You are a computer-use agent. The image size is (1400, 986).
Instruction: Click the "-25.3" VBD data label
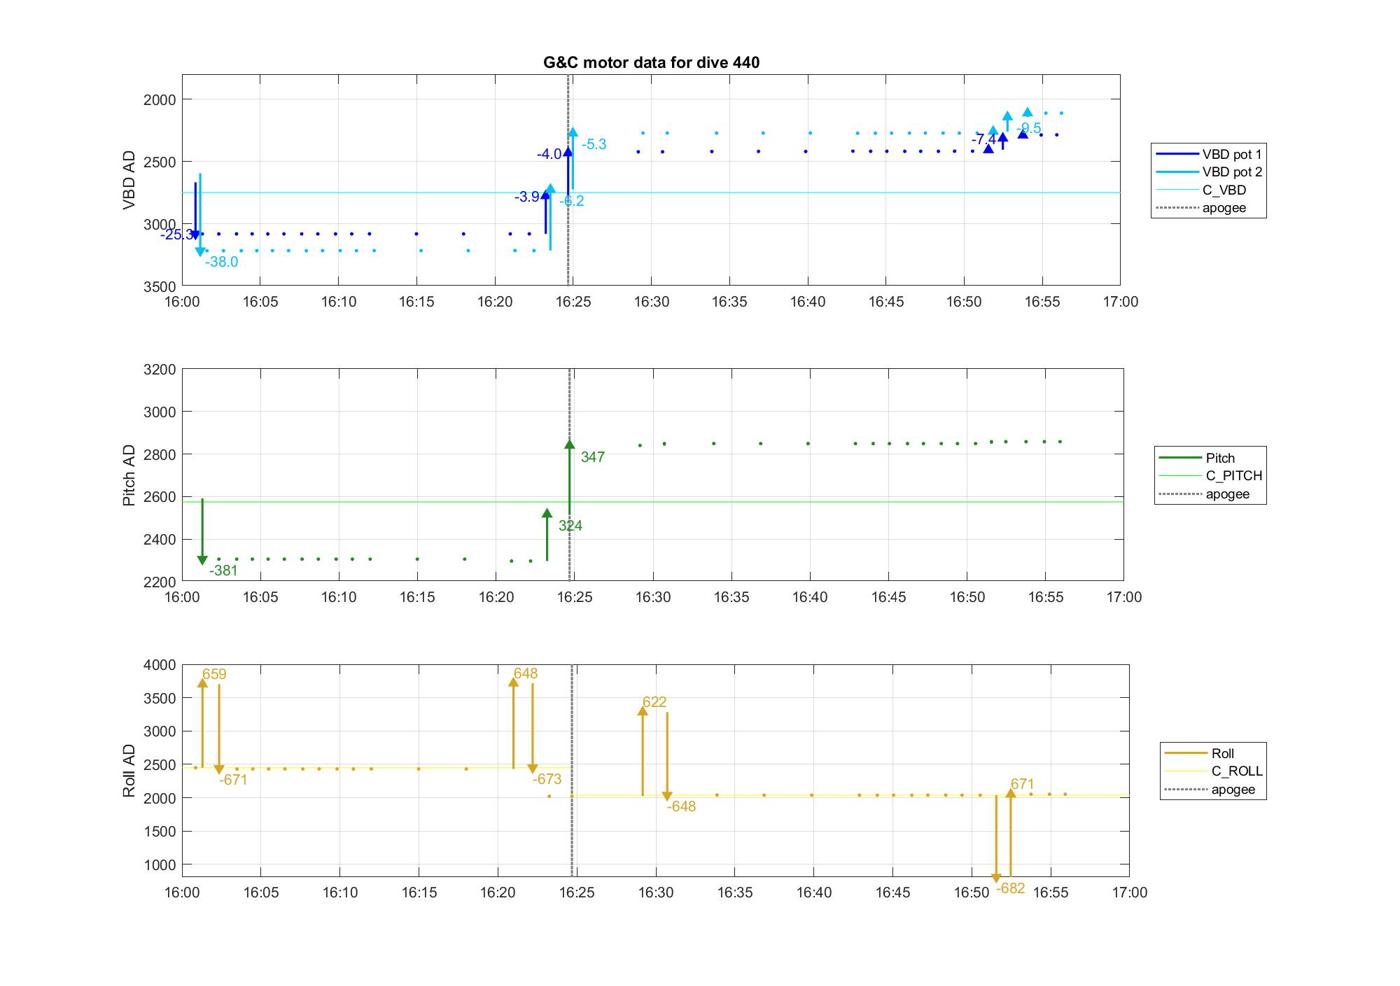(177, 235)
